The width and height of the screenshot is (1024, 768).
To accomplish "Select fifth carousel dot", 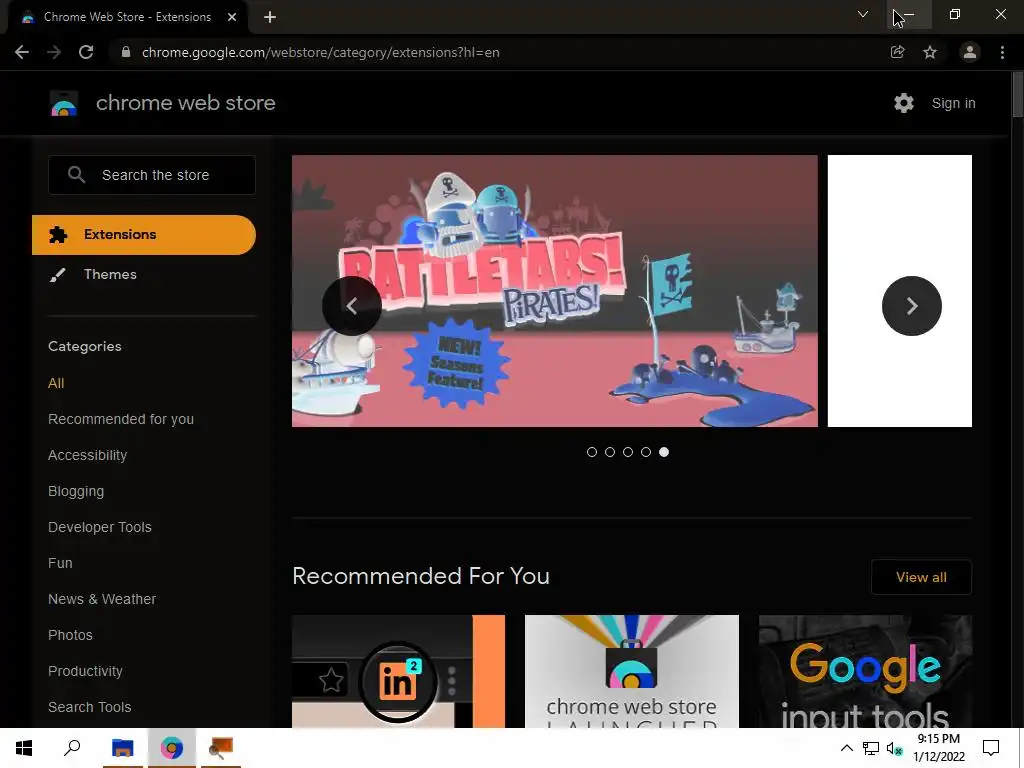I will pos(664,452).
